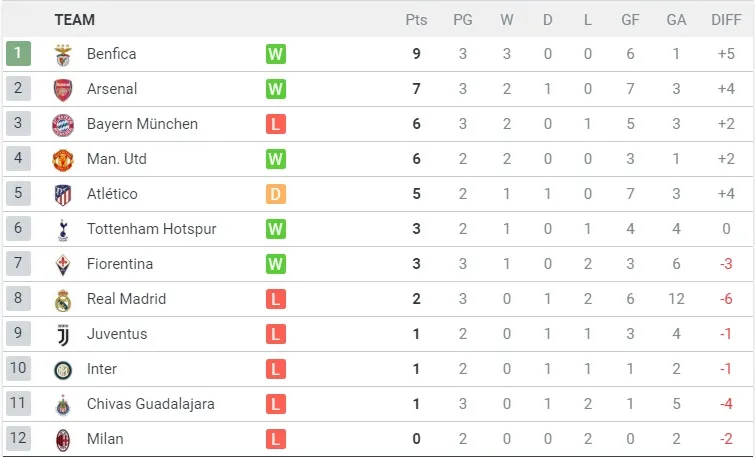Click Benfica's green W result badge

tap(276, 54)
